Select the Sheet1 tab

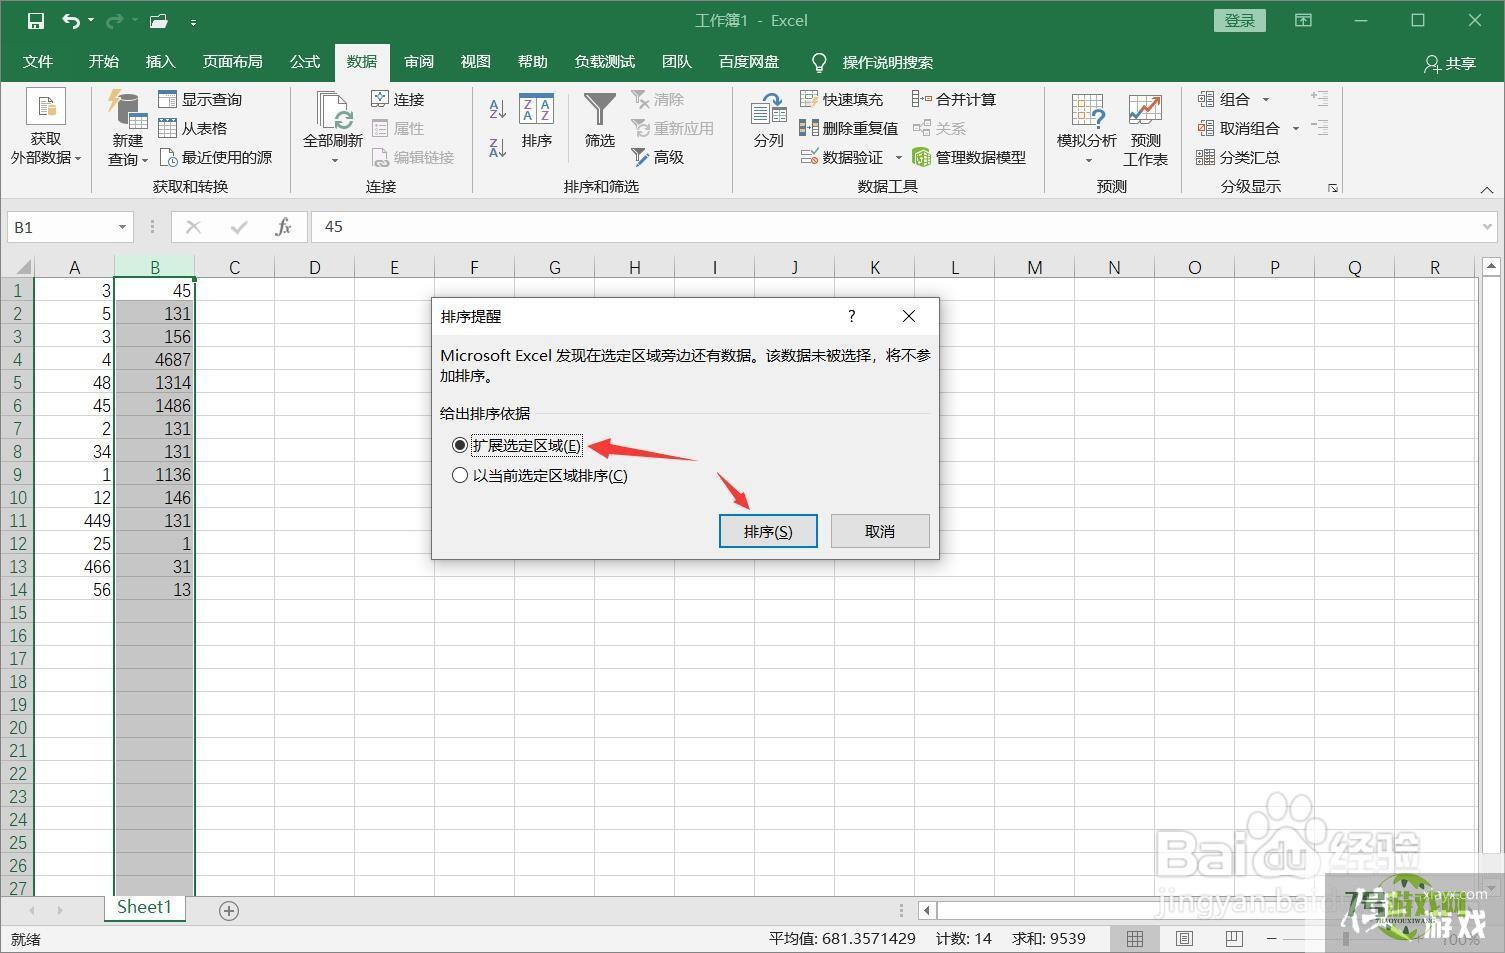tap(145, 907)
